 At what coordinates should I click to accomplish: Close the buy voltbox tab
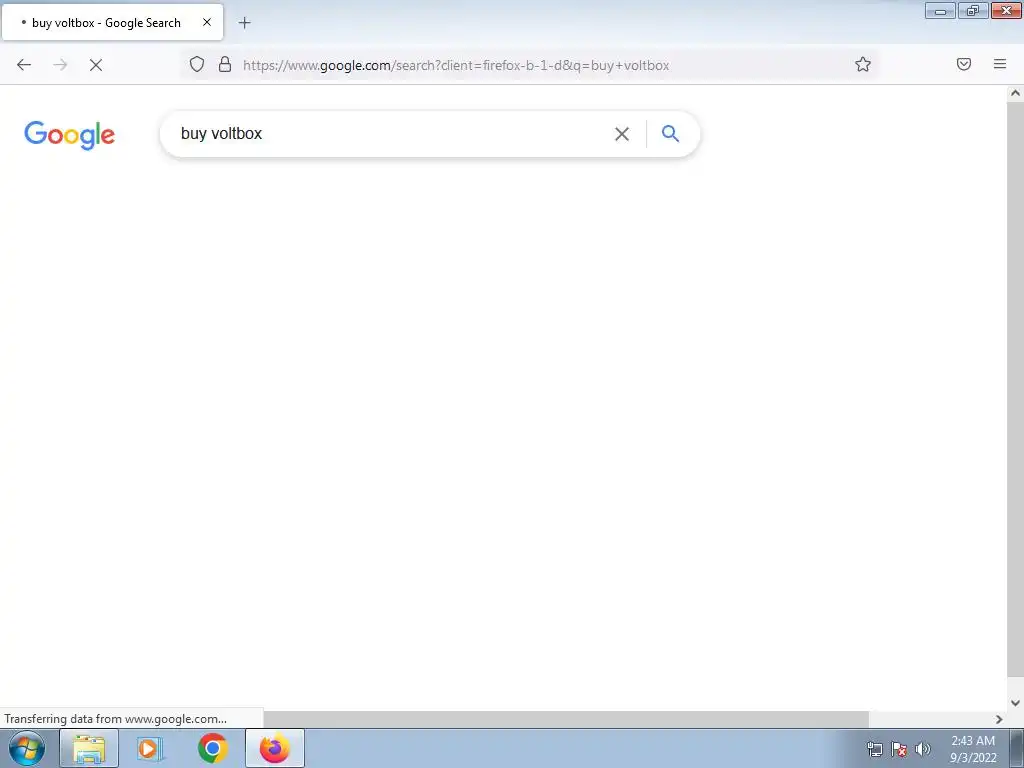[207, 22]
